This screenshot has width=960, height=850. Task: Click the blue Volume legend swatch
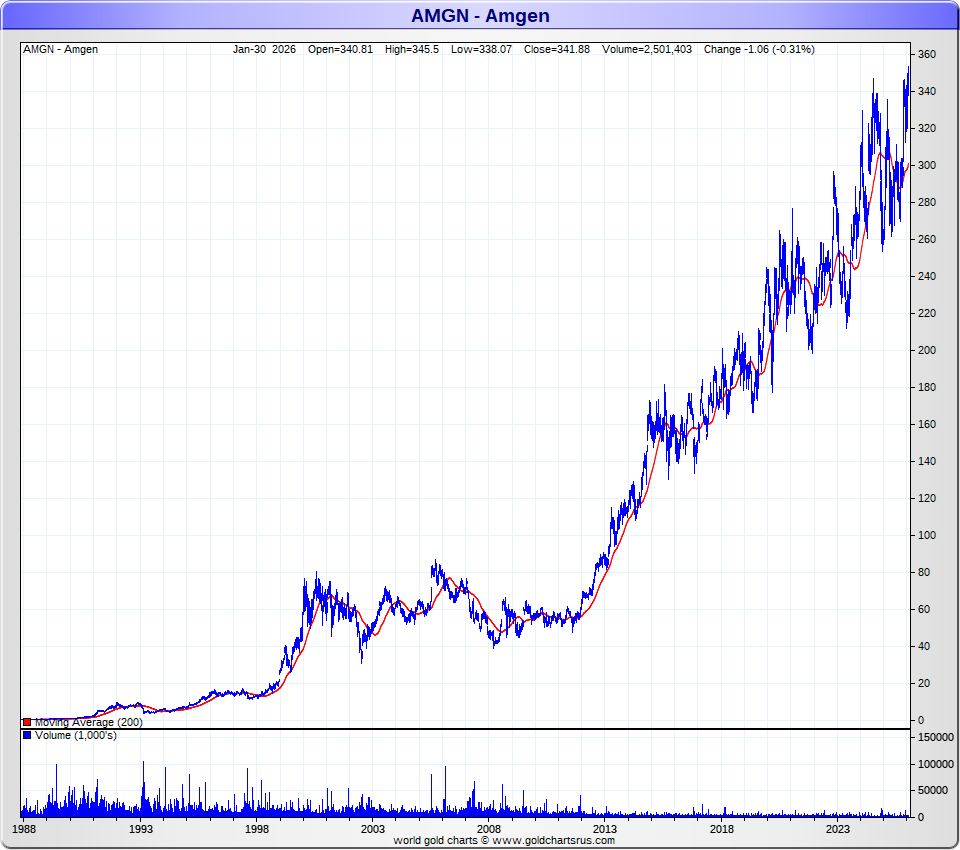pyautogui.click(x=27, y=735)
